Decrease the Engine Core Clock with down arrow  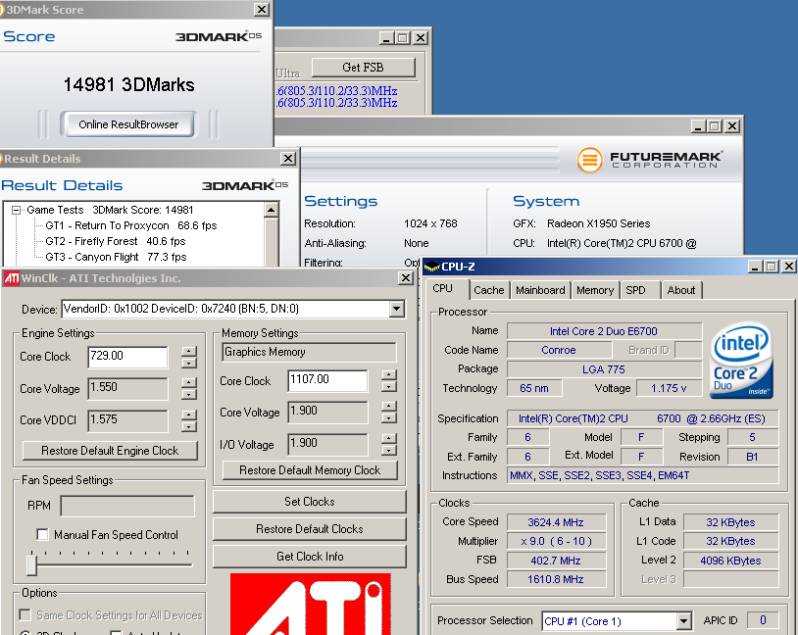[x=189, y=363]
